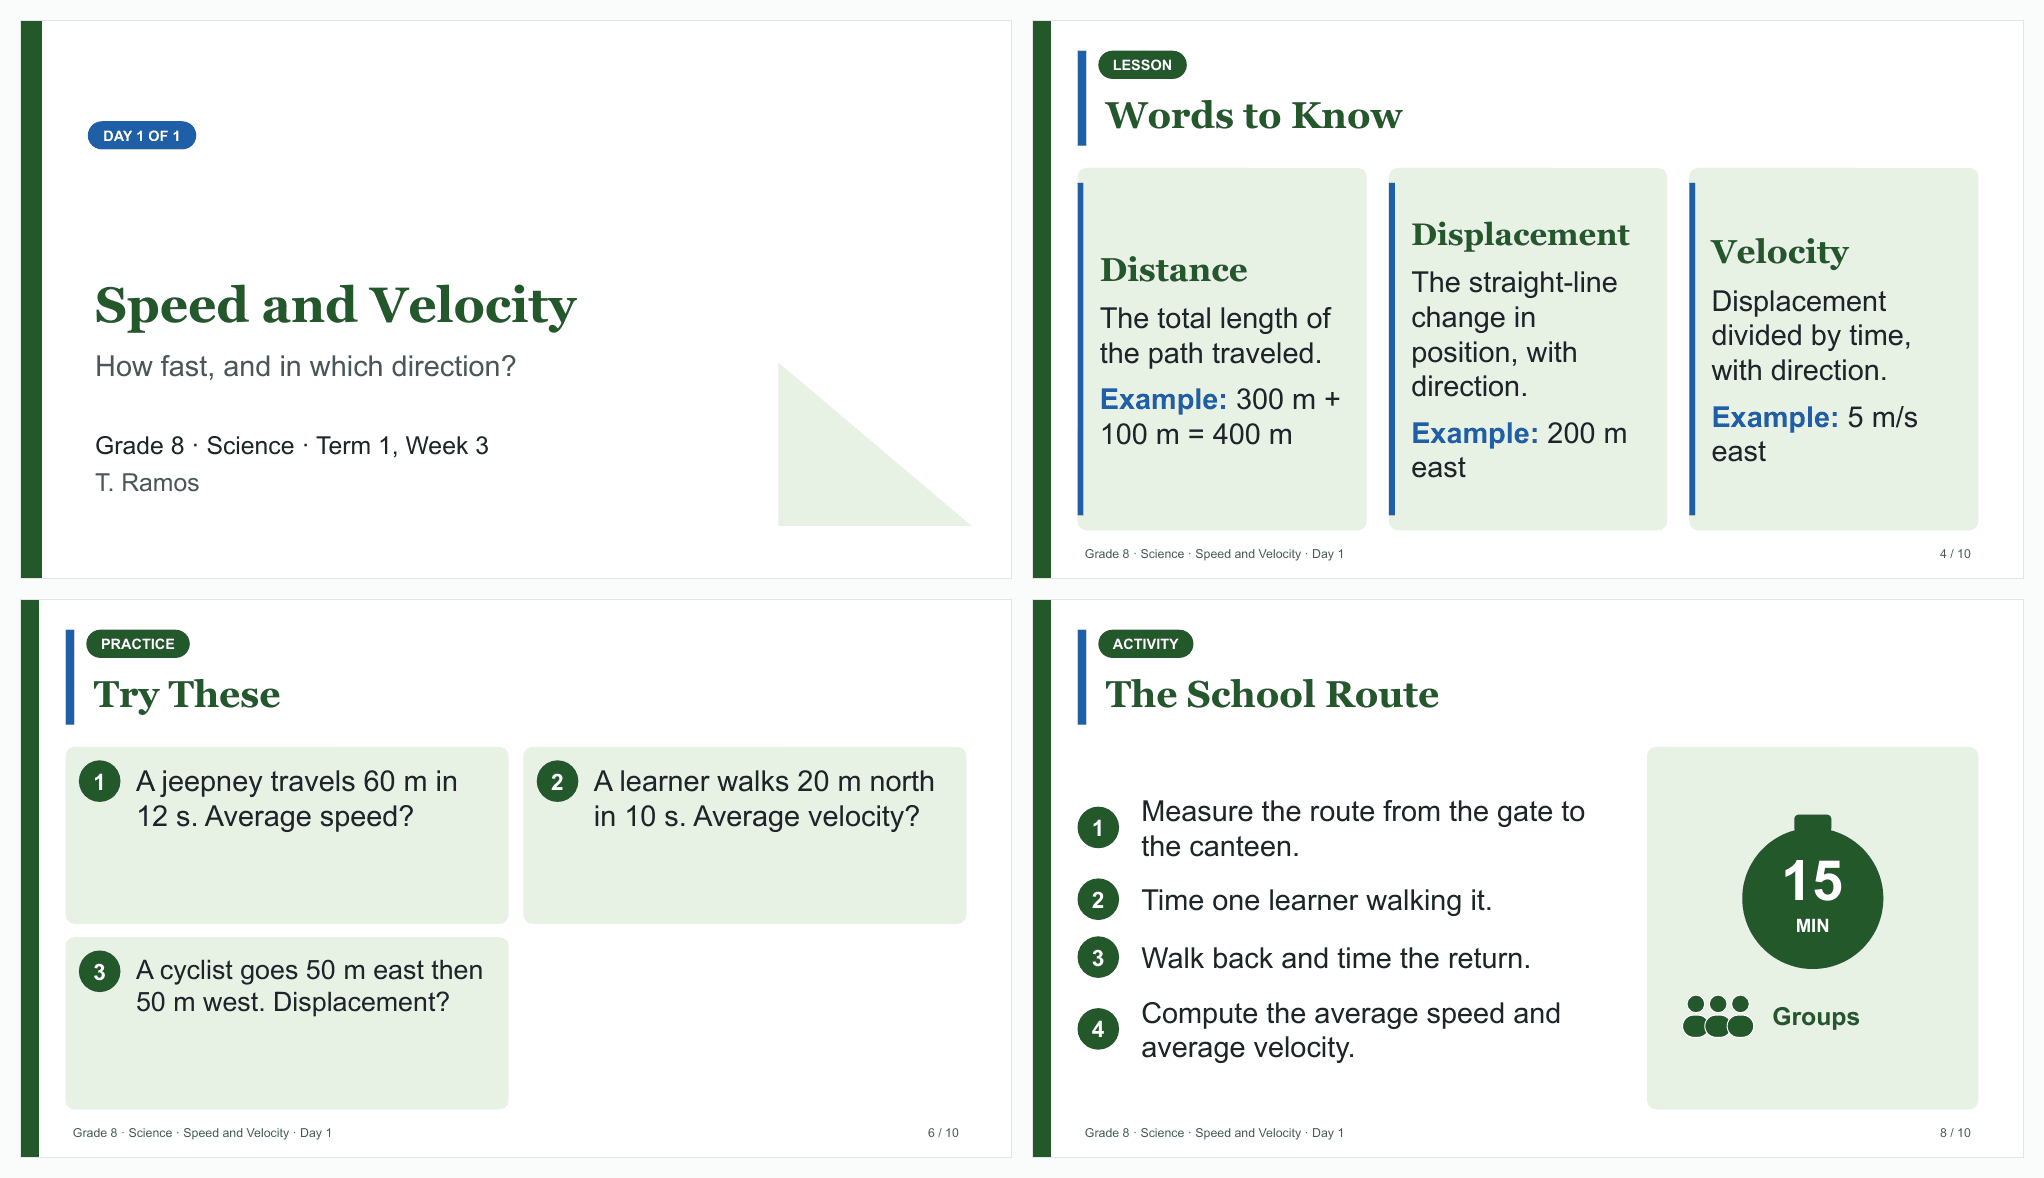Viewport: 2044px width, 1178px height.
Task: Click the Velocity card heading
Action: click(1780, 253)
